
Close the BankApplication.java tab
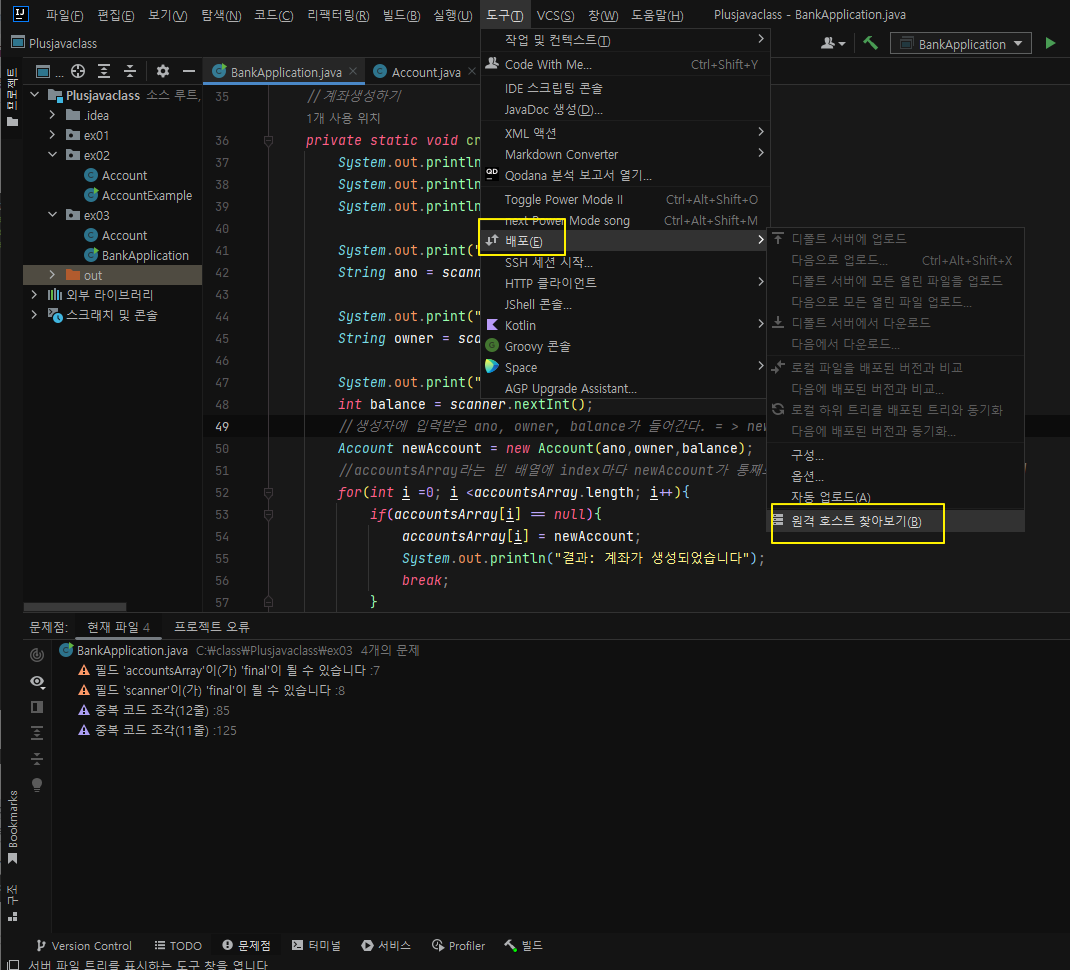(353, 71)
